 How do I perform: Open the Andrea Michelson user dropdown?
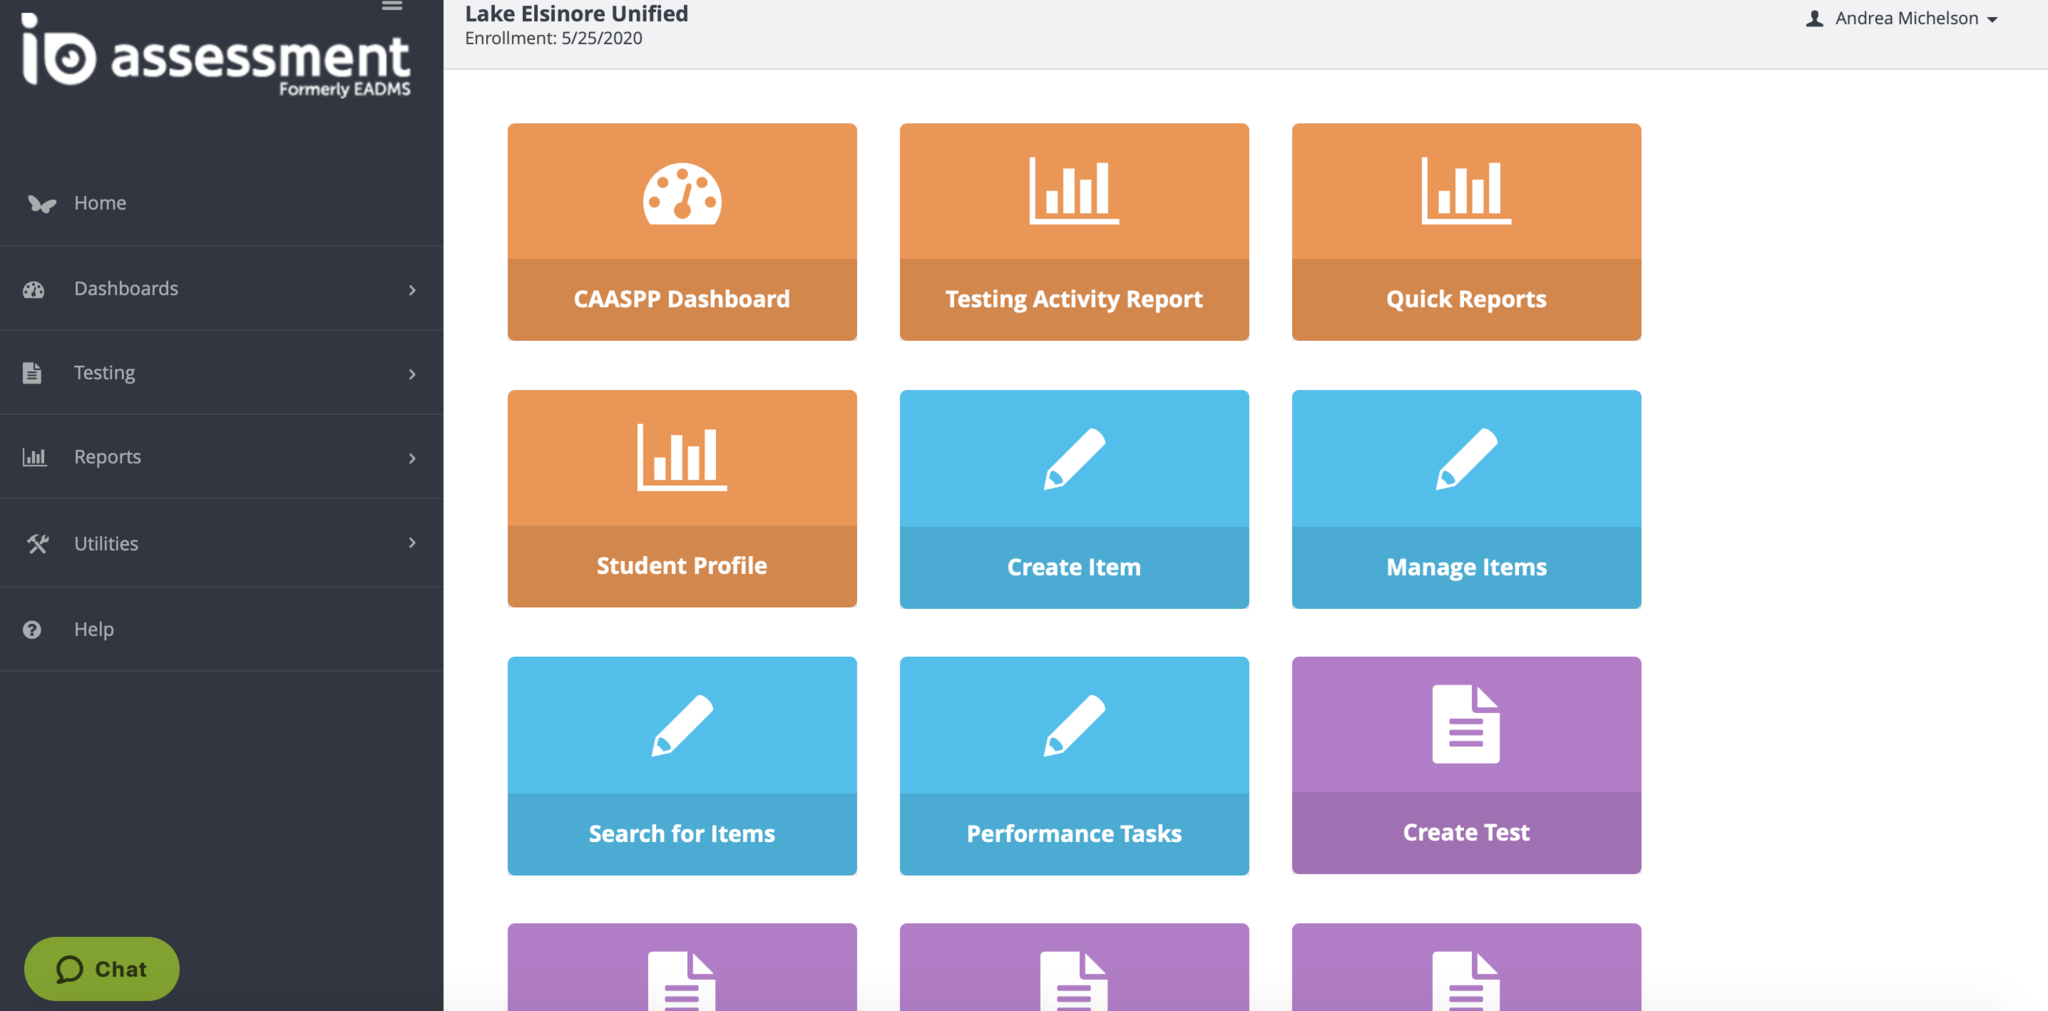coord(1902,19)
